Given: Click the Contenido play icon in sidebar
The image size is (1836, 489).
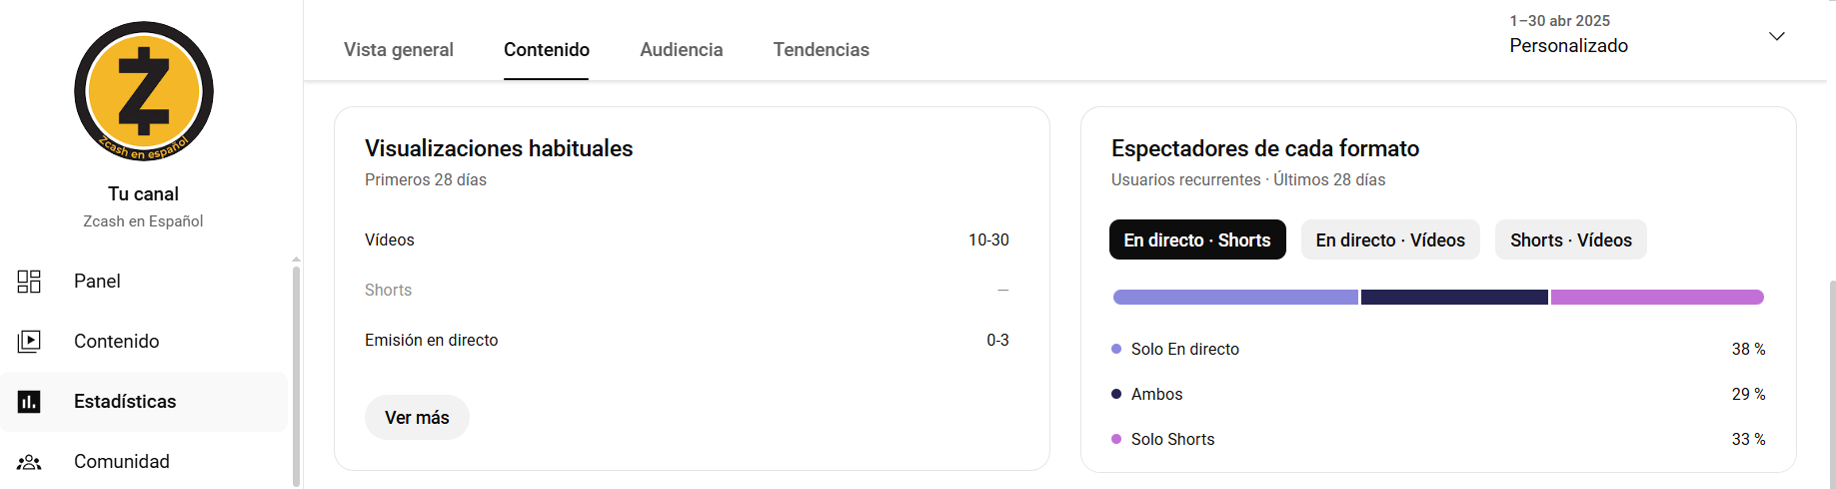Looking at the screenshot, I should point(29,341).
